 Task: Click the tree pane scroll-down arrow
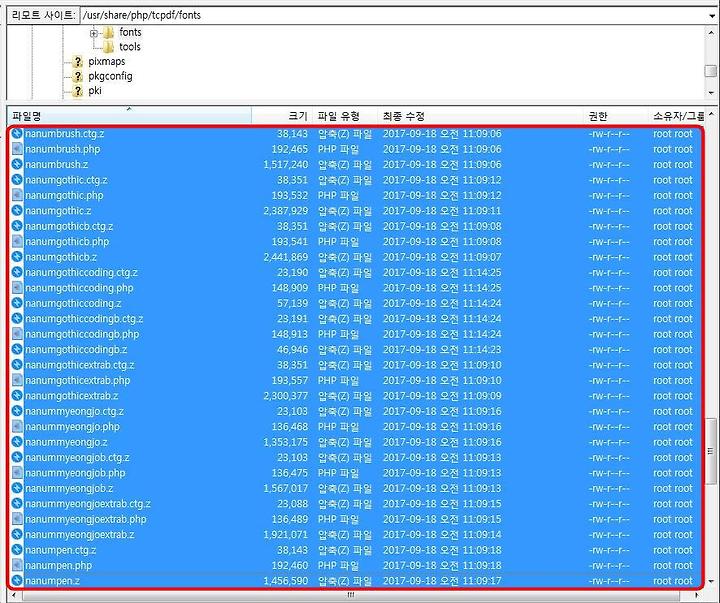[711, 93]
